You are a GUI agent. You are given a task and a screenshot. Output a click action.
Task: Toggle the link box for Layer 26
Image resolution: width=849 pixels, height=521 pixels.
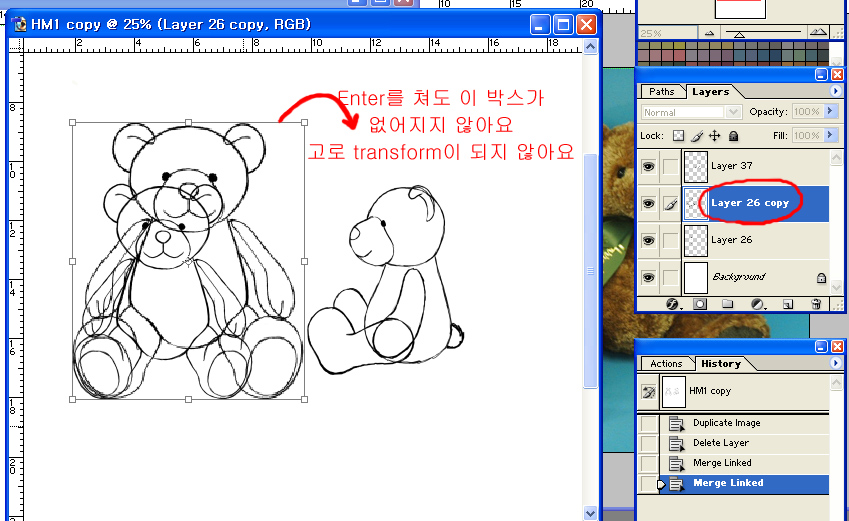[669, 240]
